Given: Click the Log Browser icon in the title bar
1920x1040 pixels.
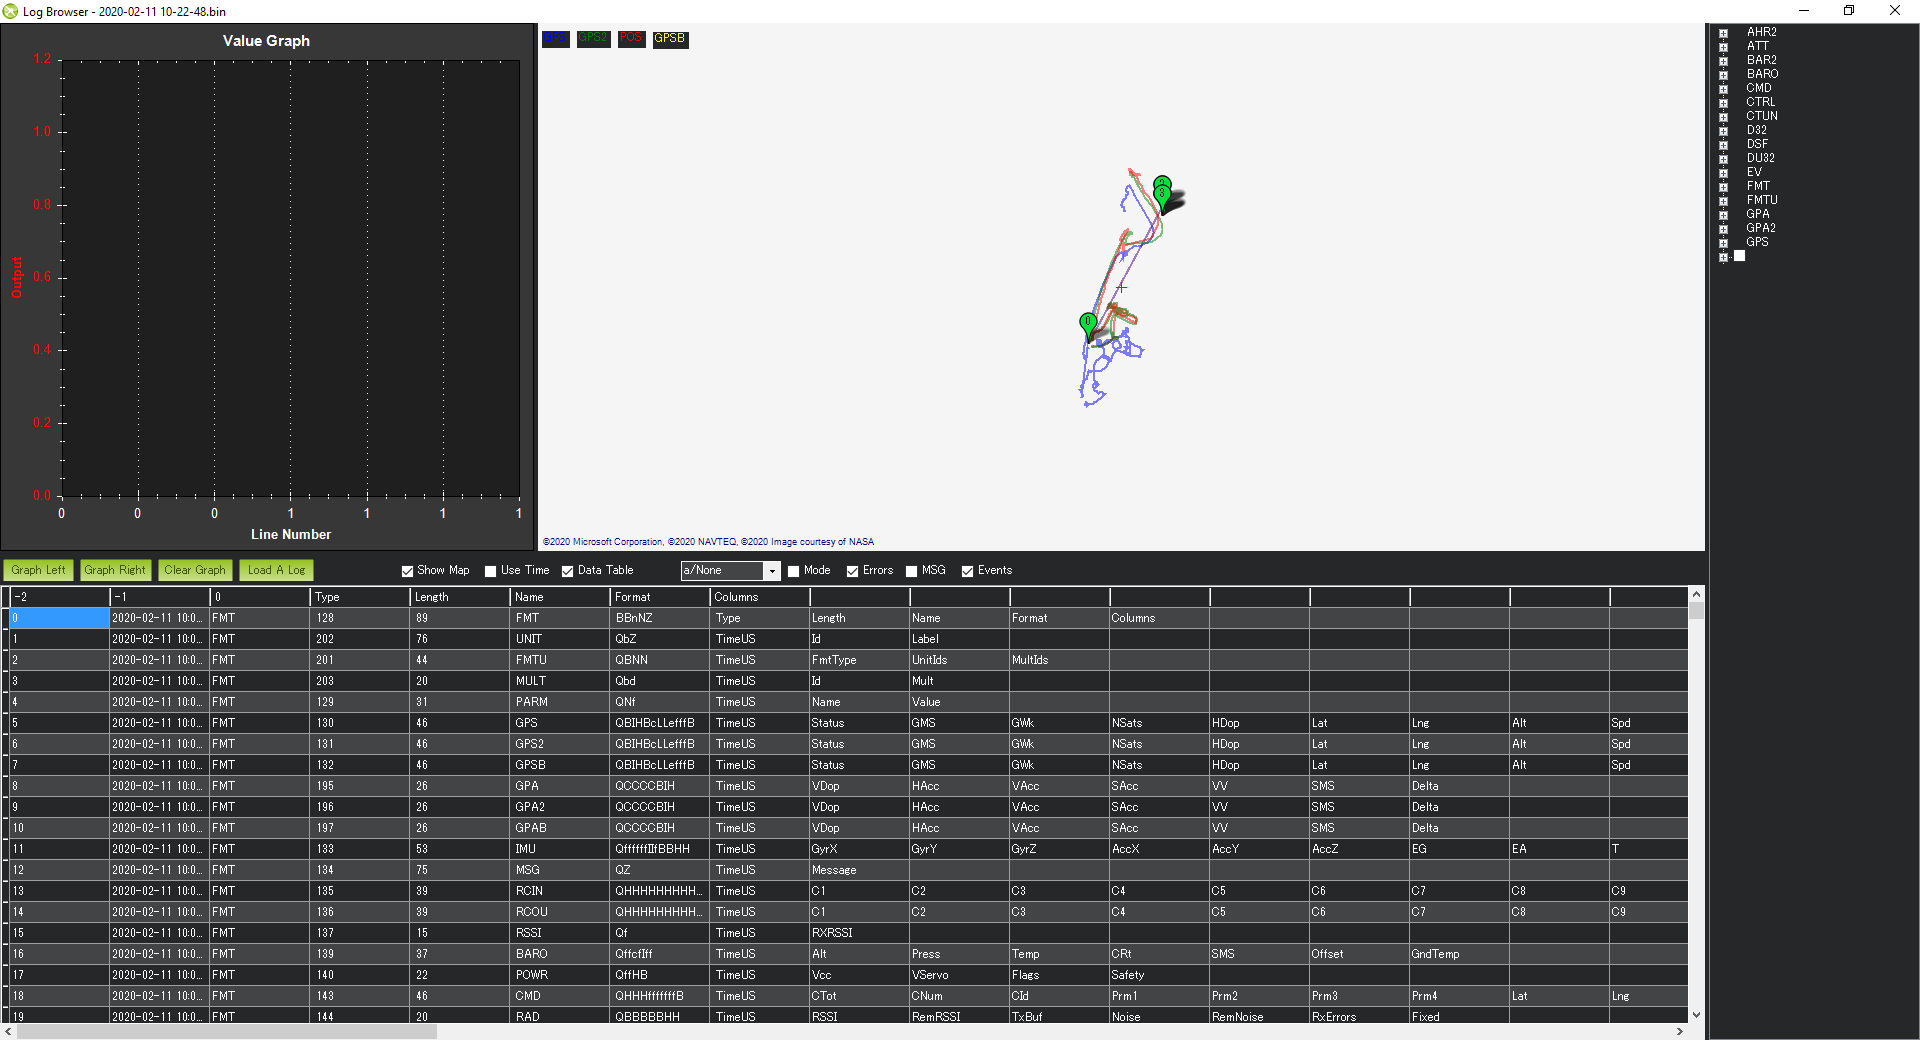Looking at the screenshot, I should tap(10, 11).
